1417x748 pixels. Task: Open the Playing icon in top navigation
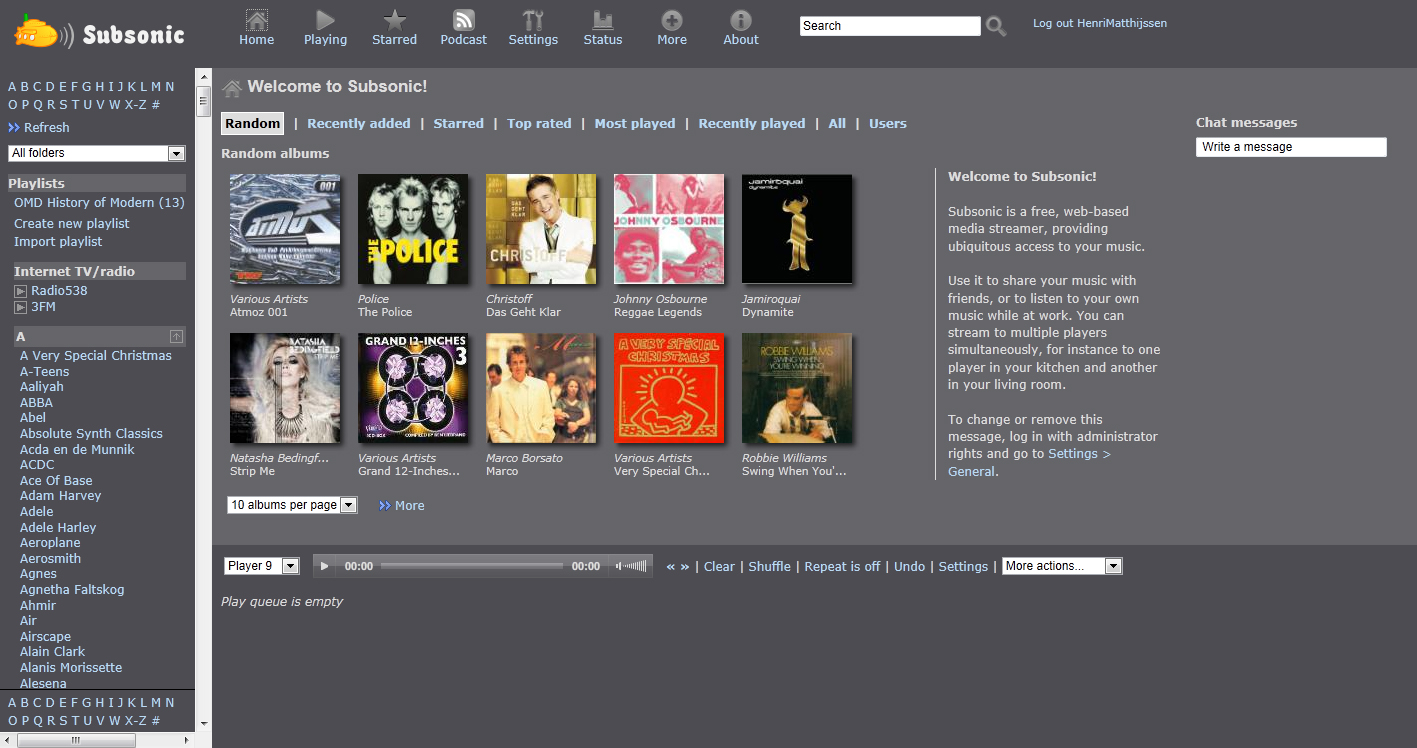point(325,20)
